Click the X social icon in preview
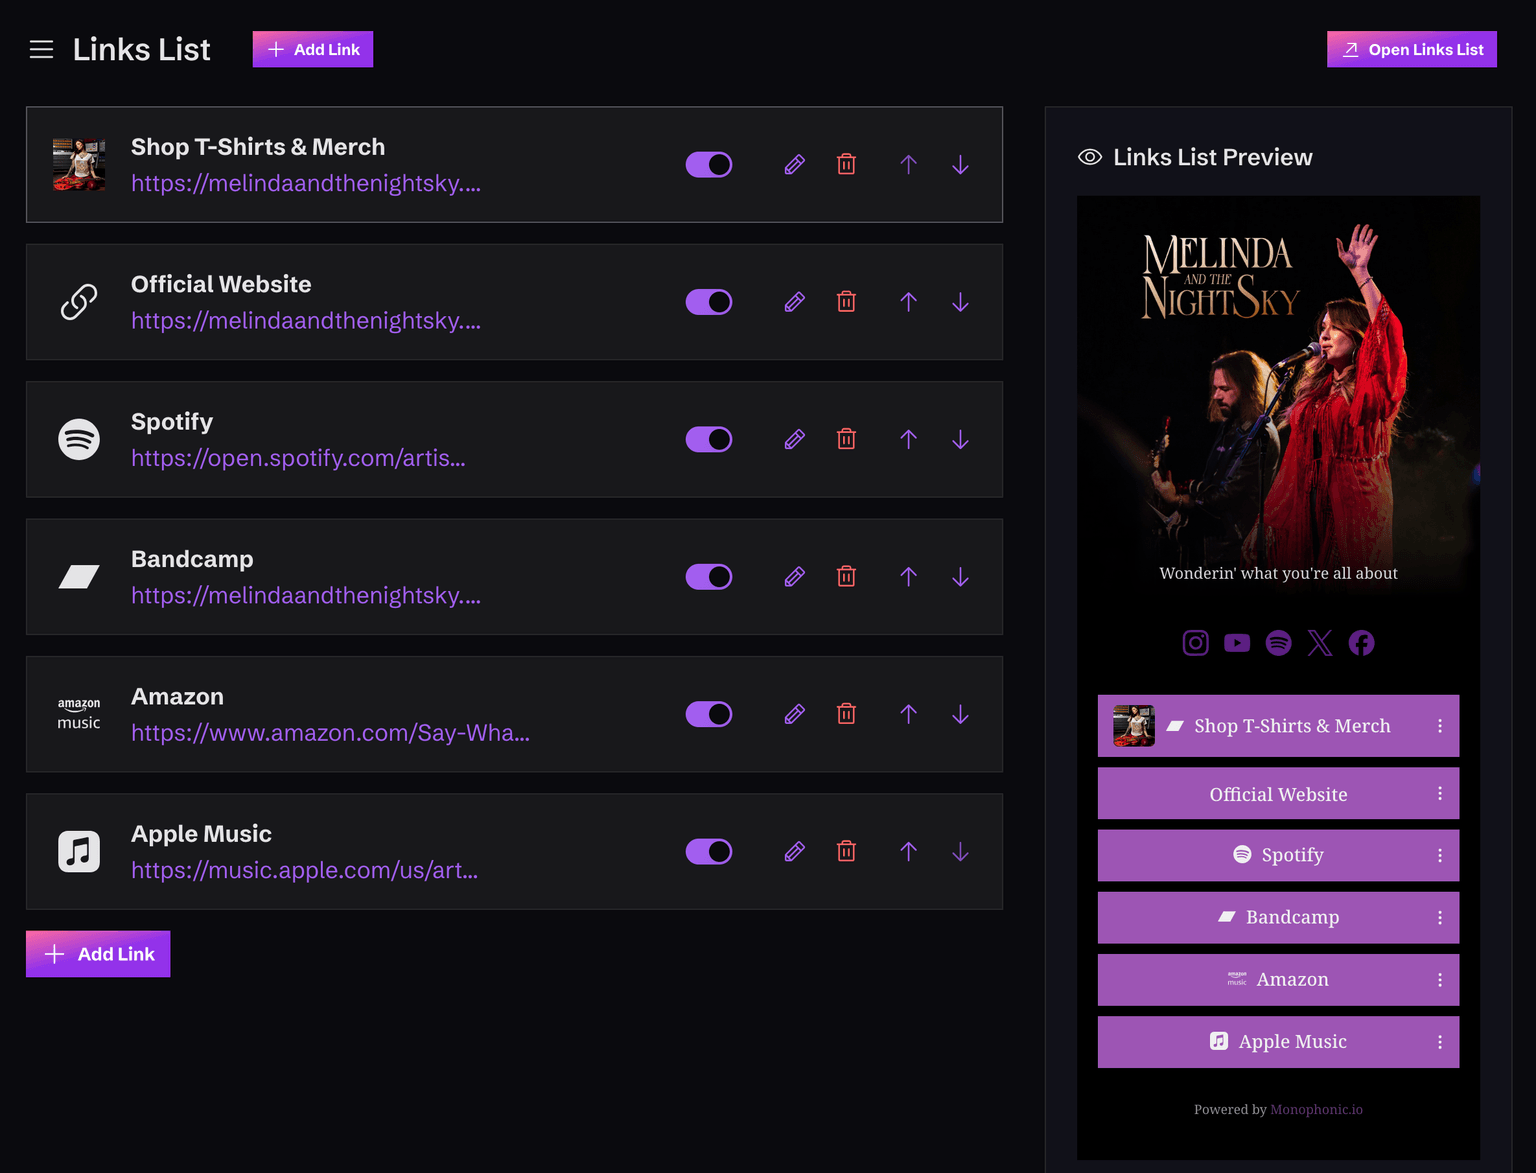Image resolution: width=1536 pixels, height=1173 pixels. point(1320,643)
